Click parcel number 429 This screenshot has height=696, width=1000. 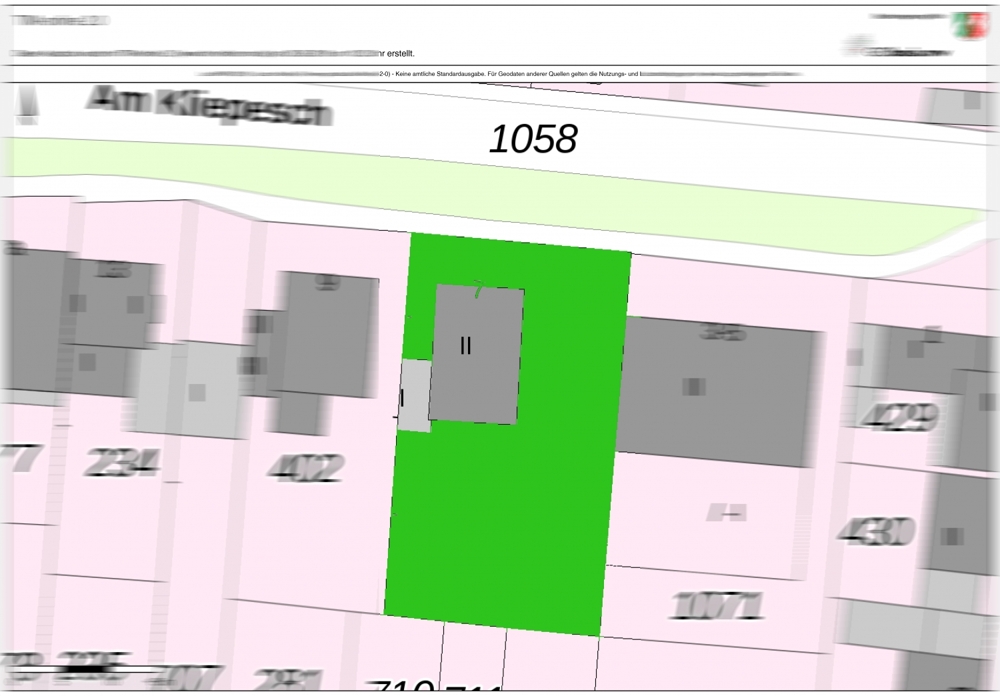899,416
